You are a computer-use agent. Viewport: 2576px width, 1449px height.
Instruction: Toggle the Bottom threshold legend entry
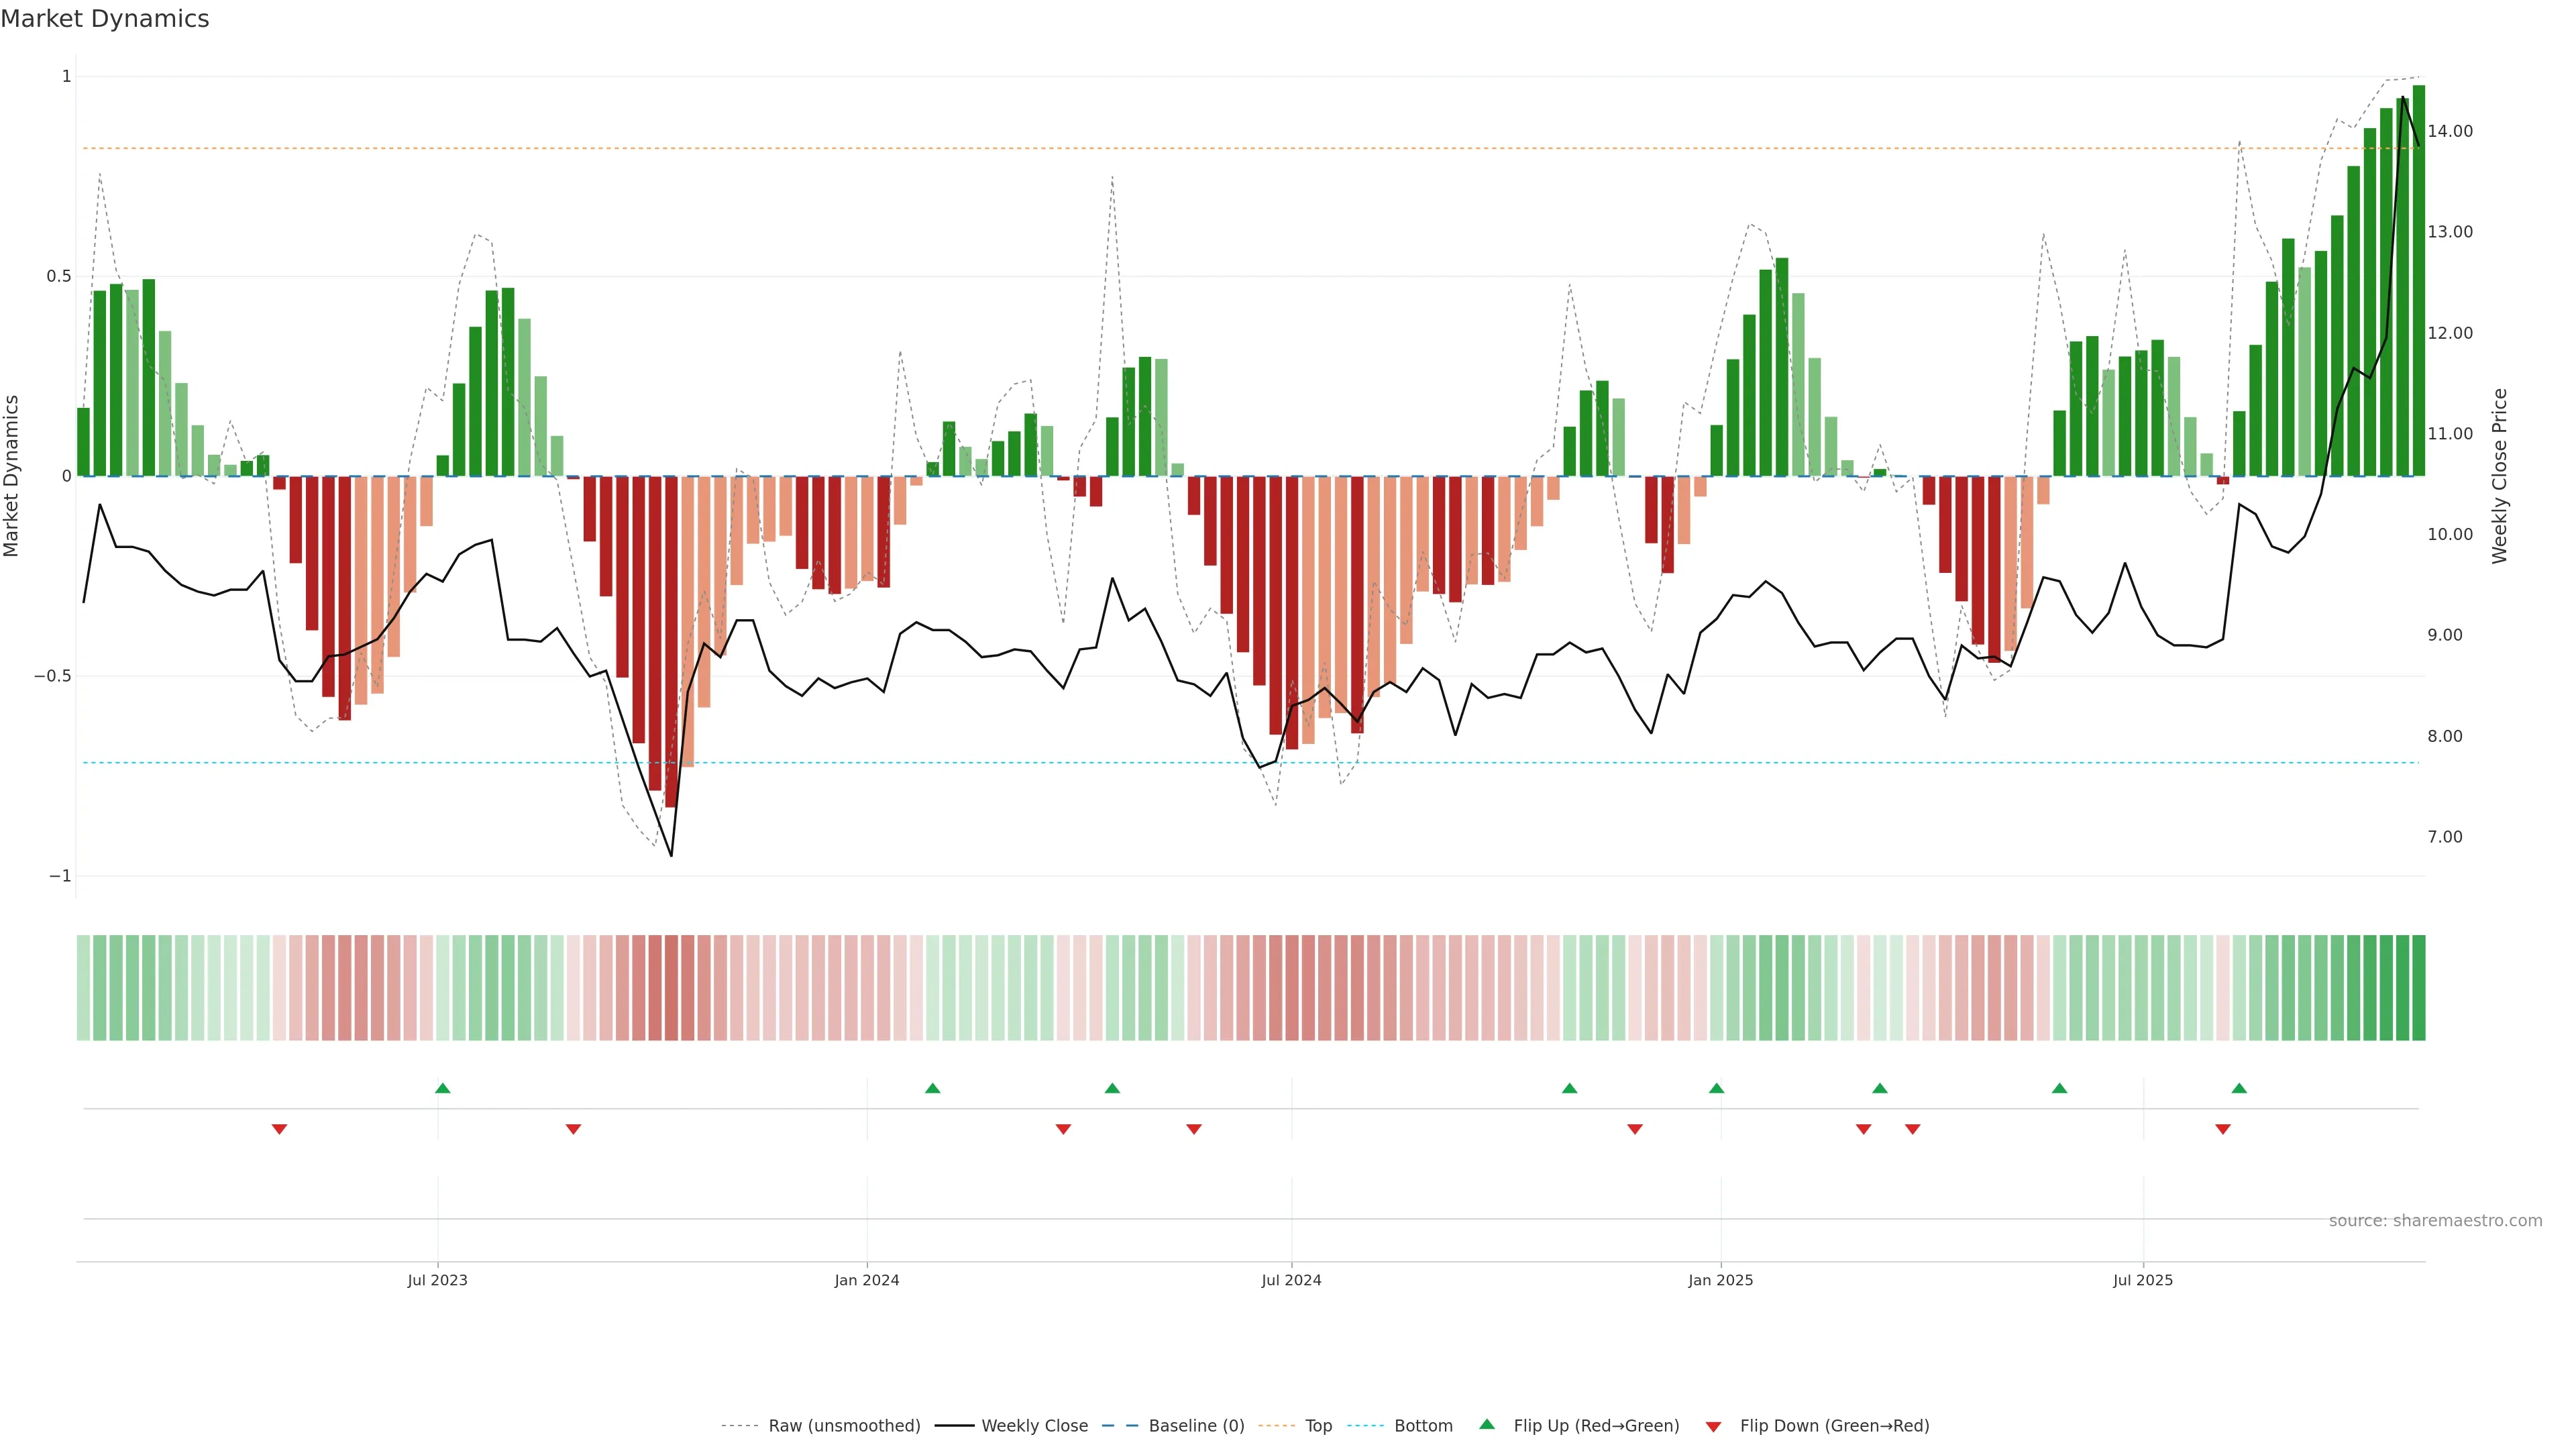coord(1423,1426)
